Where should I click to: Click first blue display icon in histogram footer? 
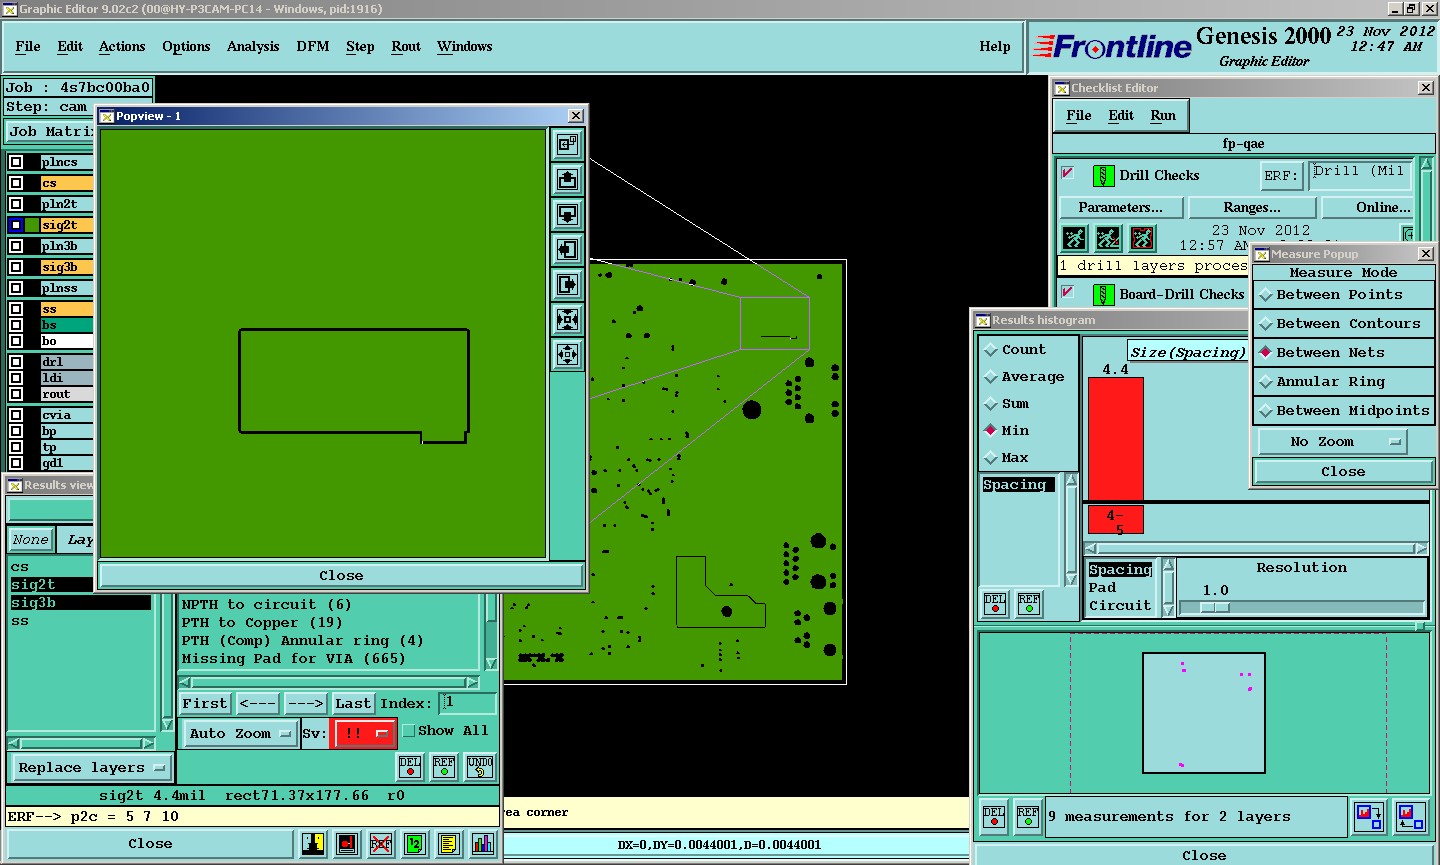point(1369,817)
